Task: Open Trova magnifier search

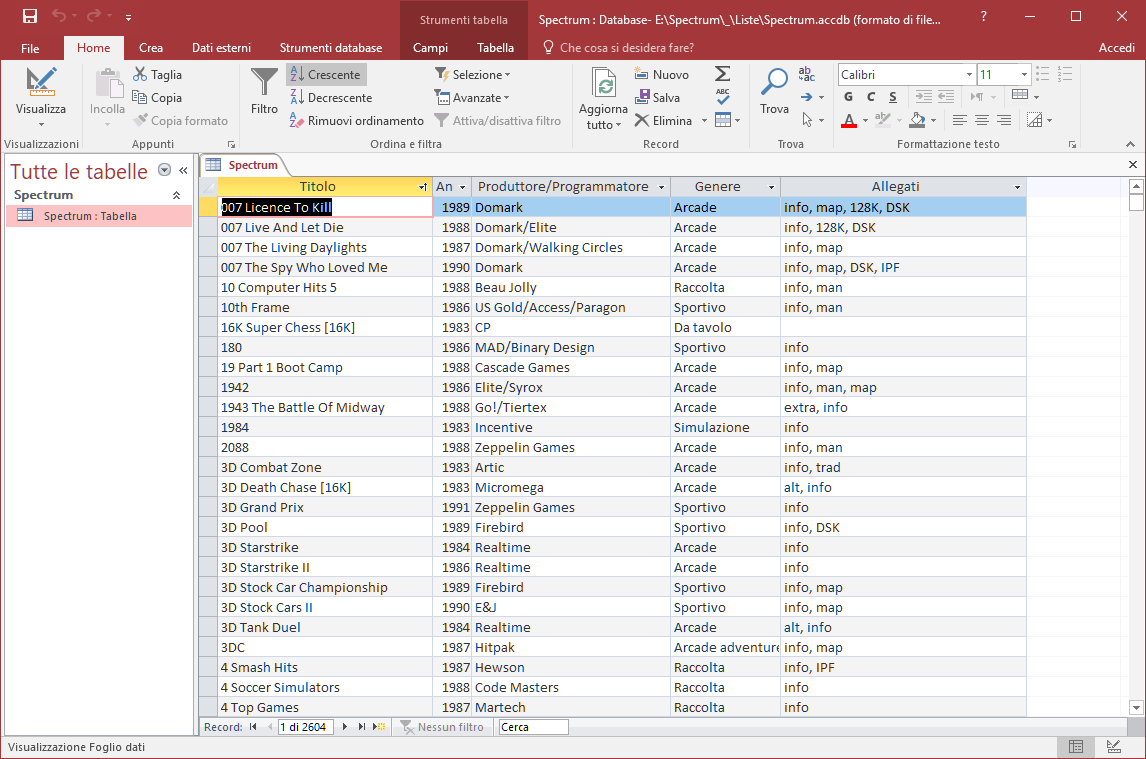Action: coord(774,91)
